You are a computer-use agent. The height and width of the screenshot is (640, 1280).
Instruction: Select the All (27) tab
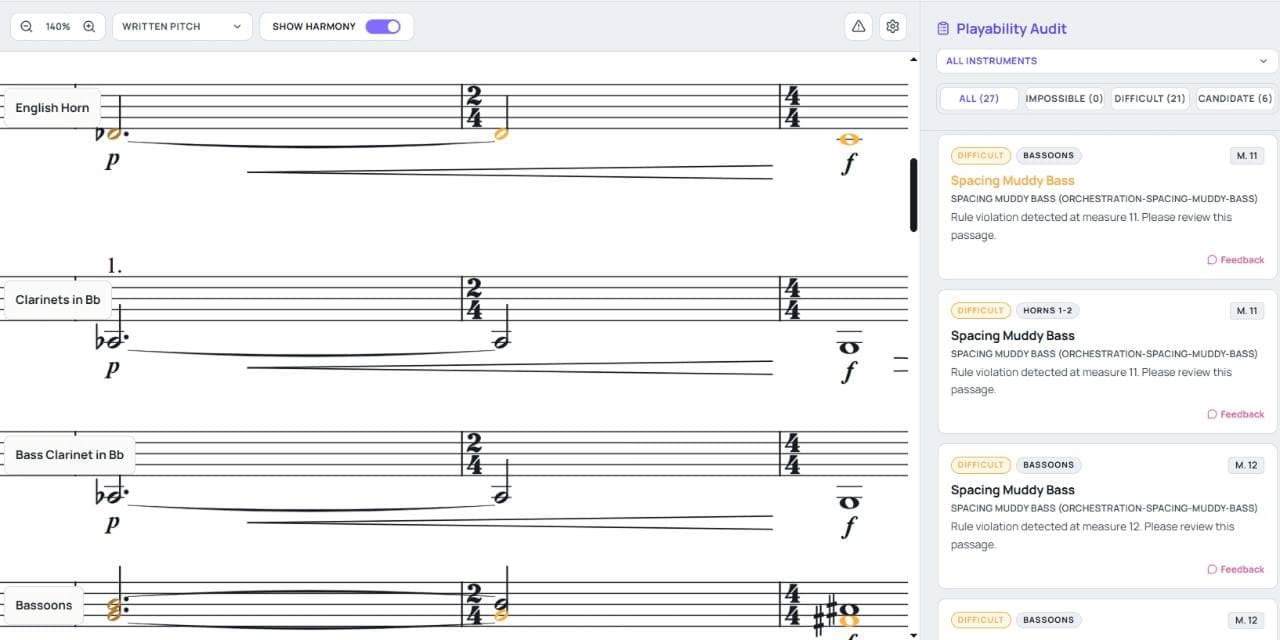(x=978, y=99)
